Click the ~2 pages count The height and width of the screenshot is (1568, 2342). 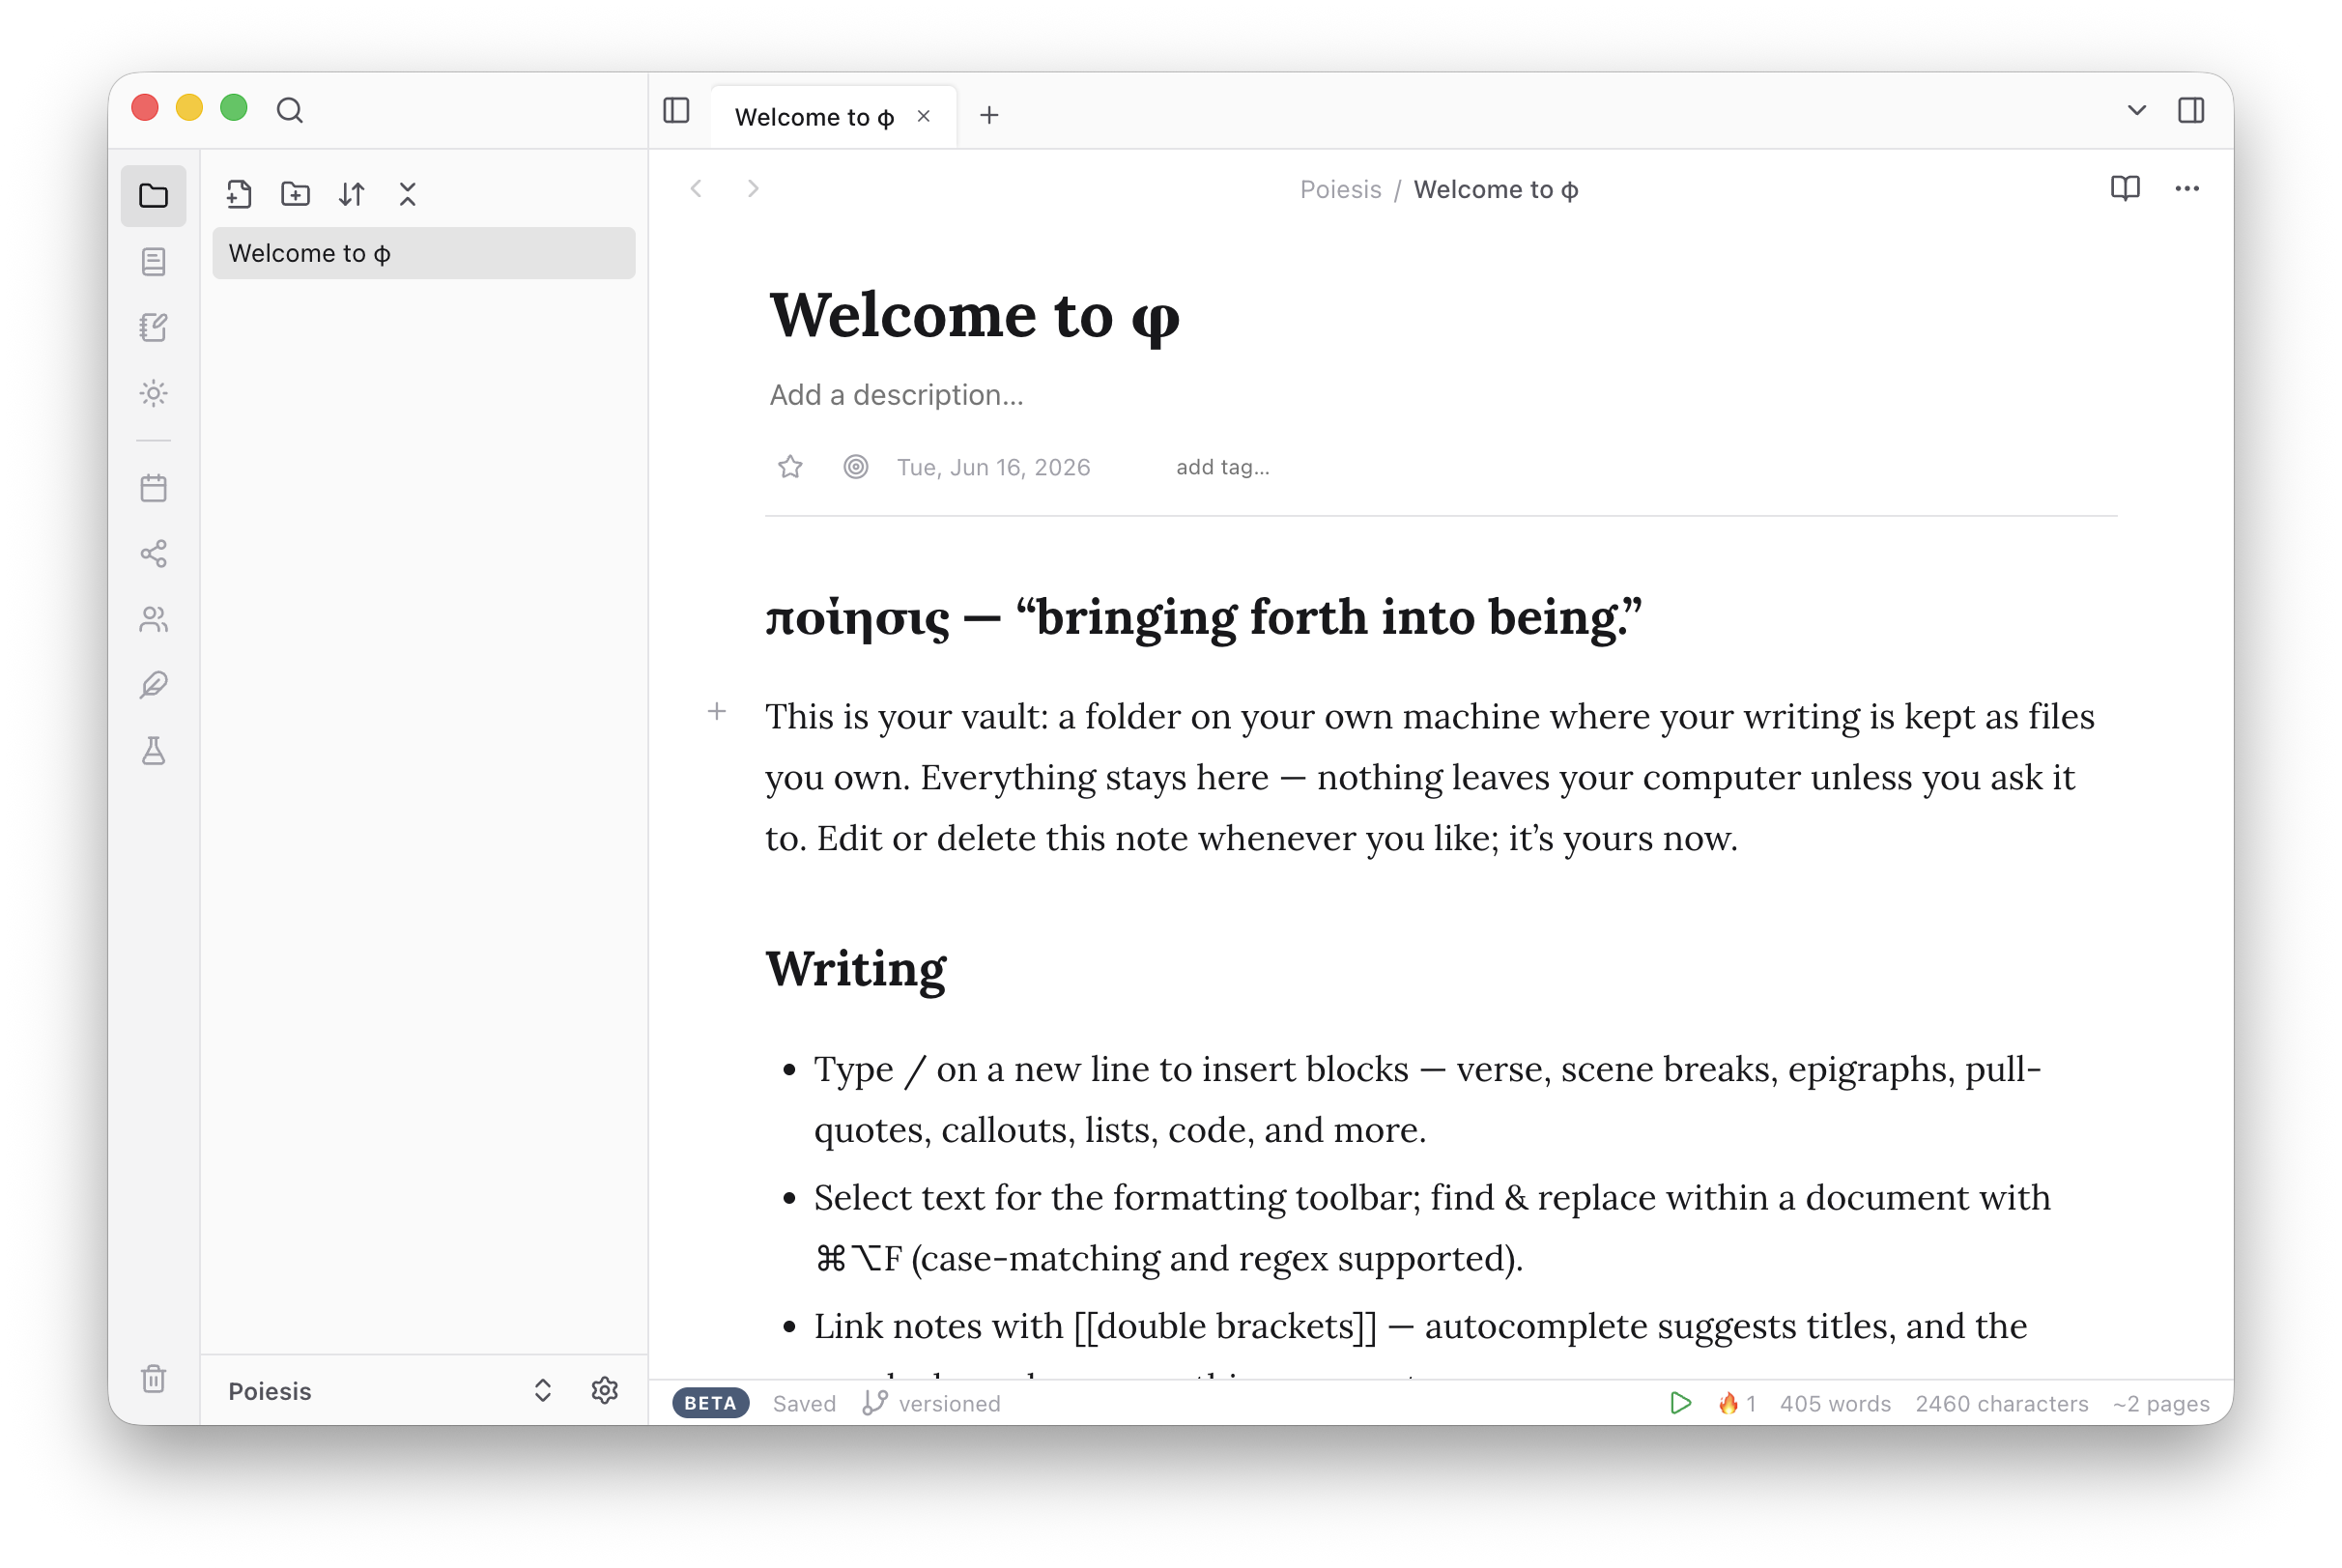click(x=2160, y=1403)
